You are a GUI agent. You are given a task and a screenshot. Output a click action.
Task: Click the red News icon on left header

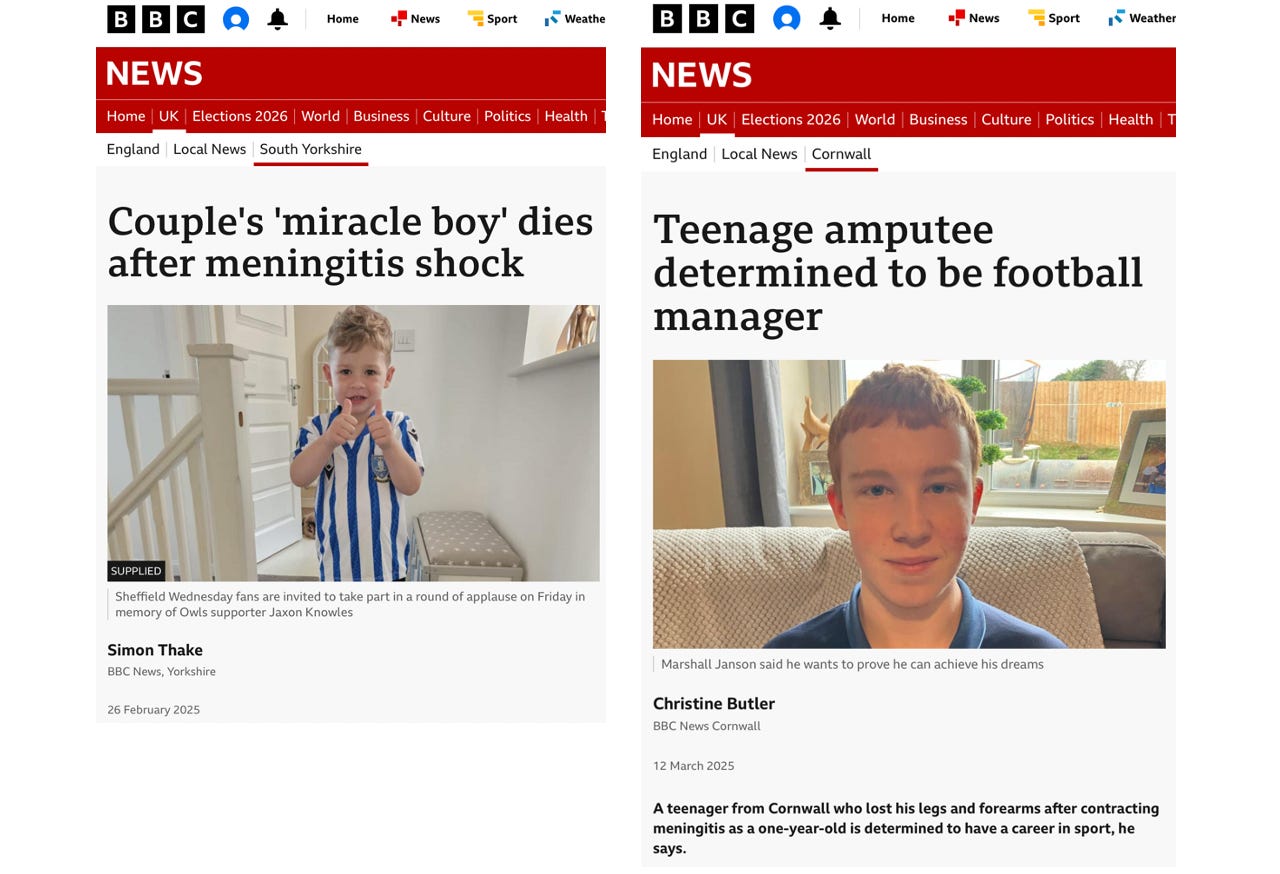(x=398, y=18)
